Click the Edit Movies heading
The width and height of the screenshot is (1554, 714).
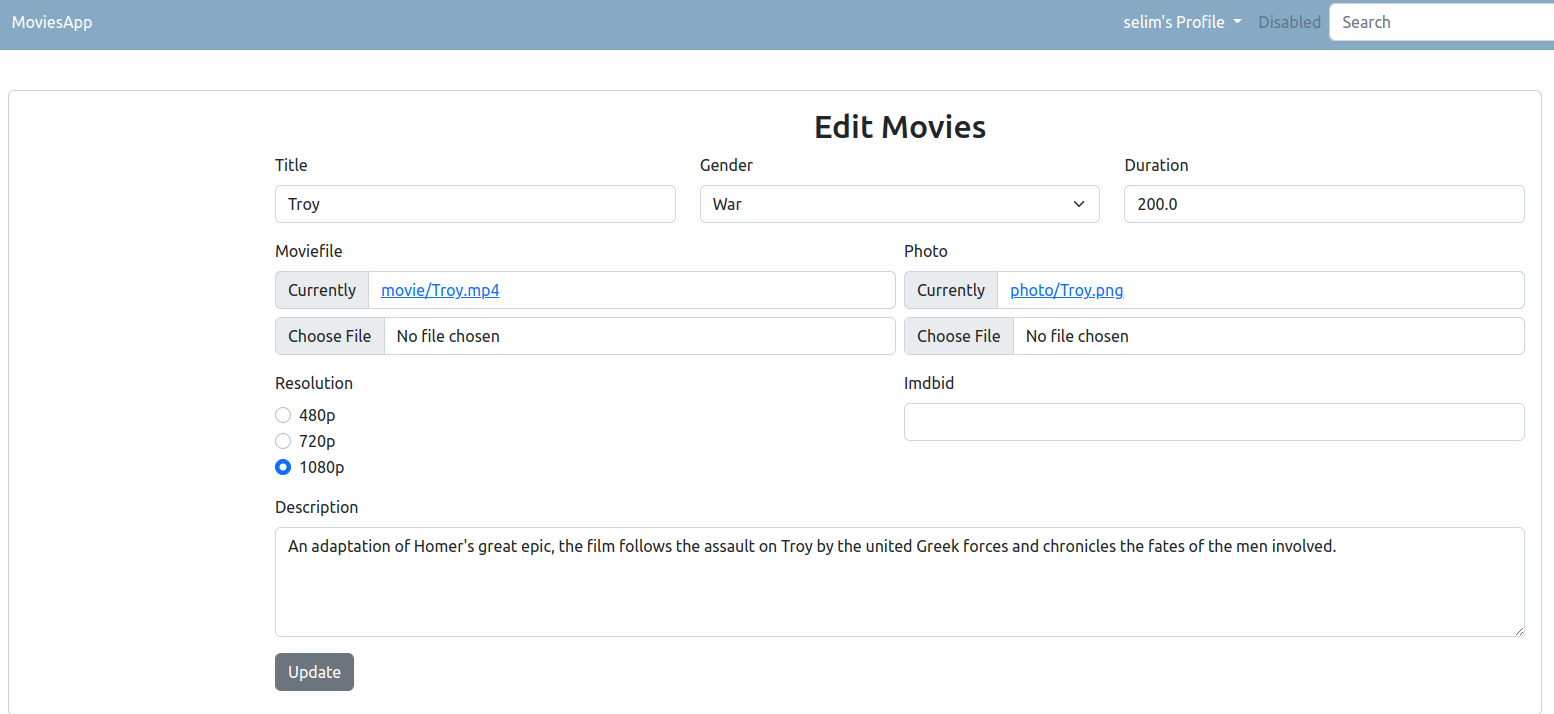(900, 127)
